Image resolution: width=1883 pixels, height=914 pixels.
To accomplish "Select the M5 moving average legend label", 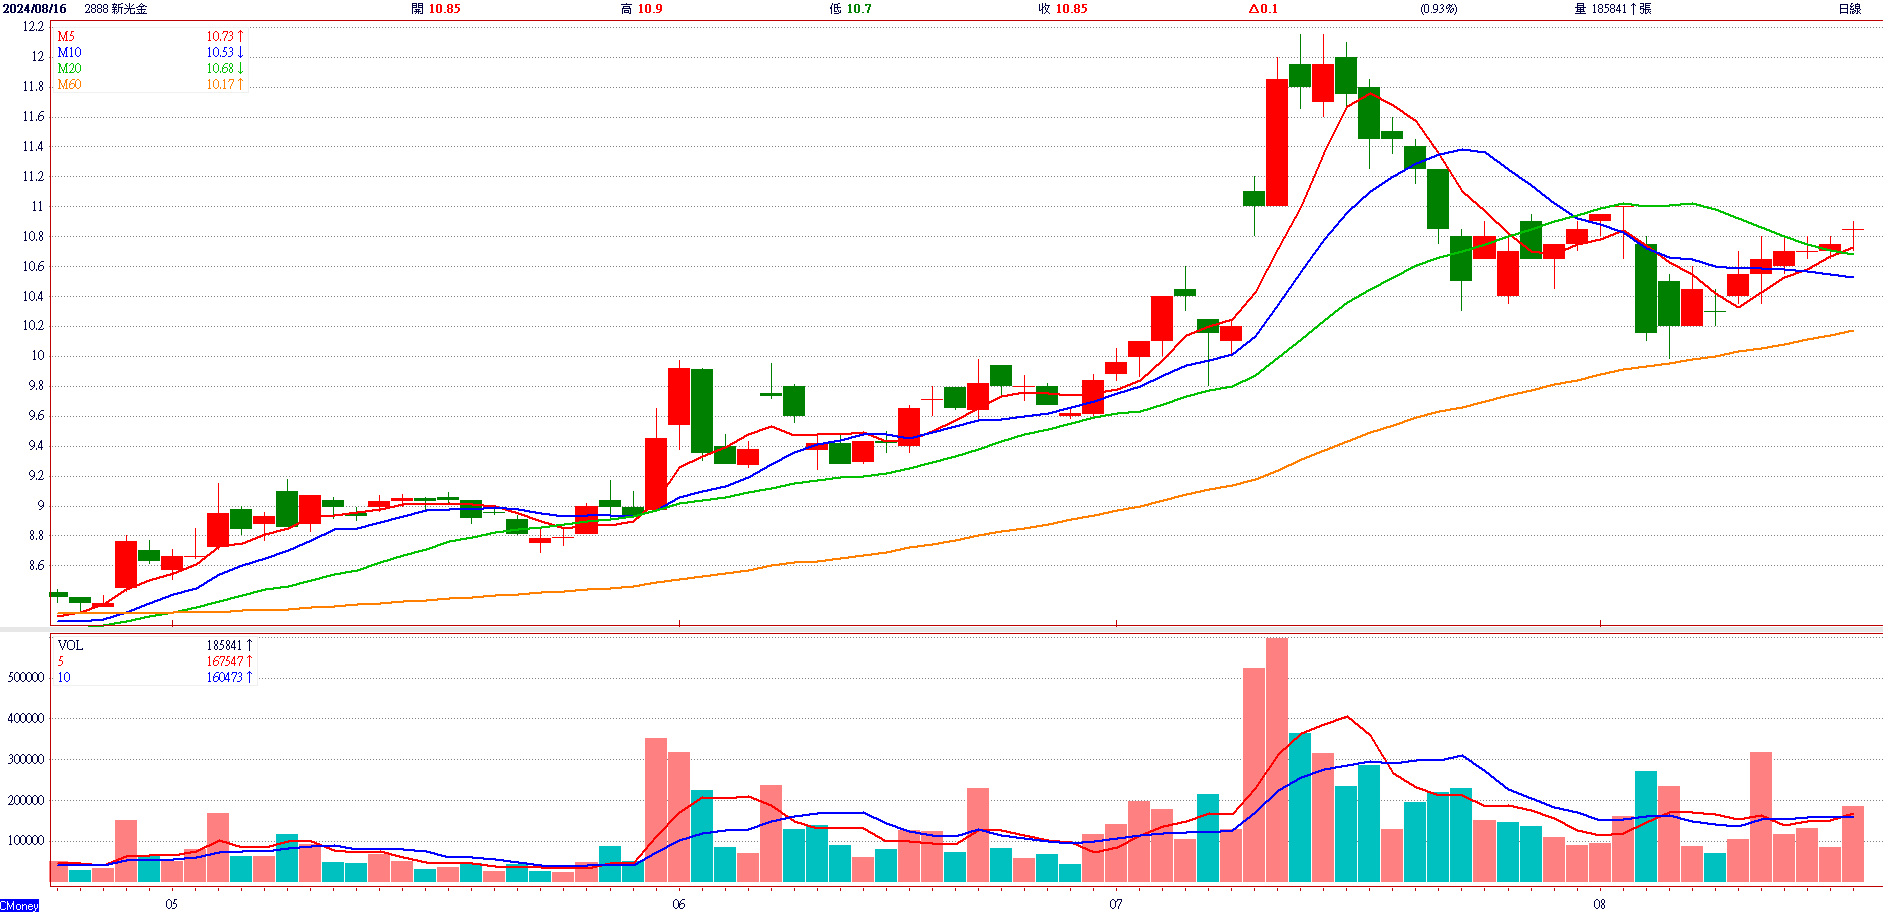I will pos(66,37).
